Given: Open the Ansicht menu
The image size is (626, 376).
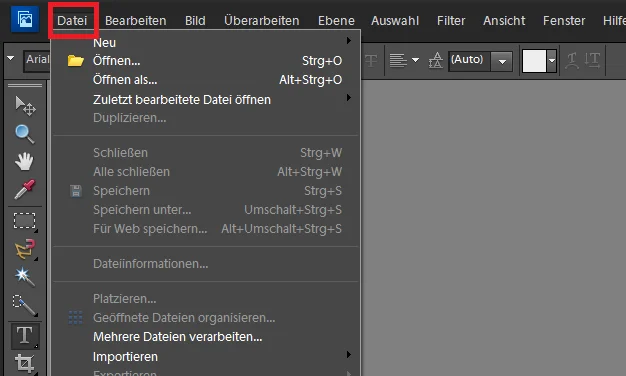Looking at the screenshot, I should (x=504, y=21).
